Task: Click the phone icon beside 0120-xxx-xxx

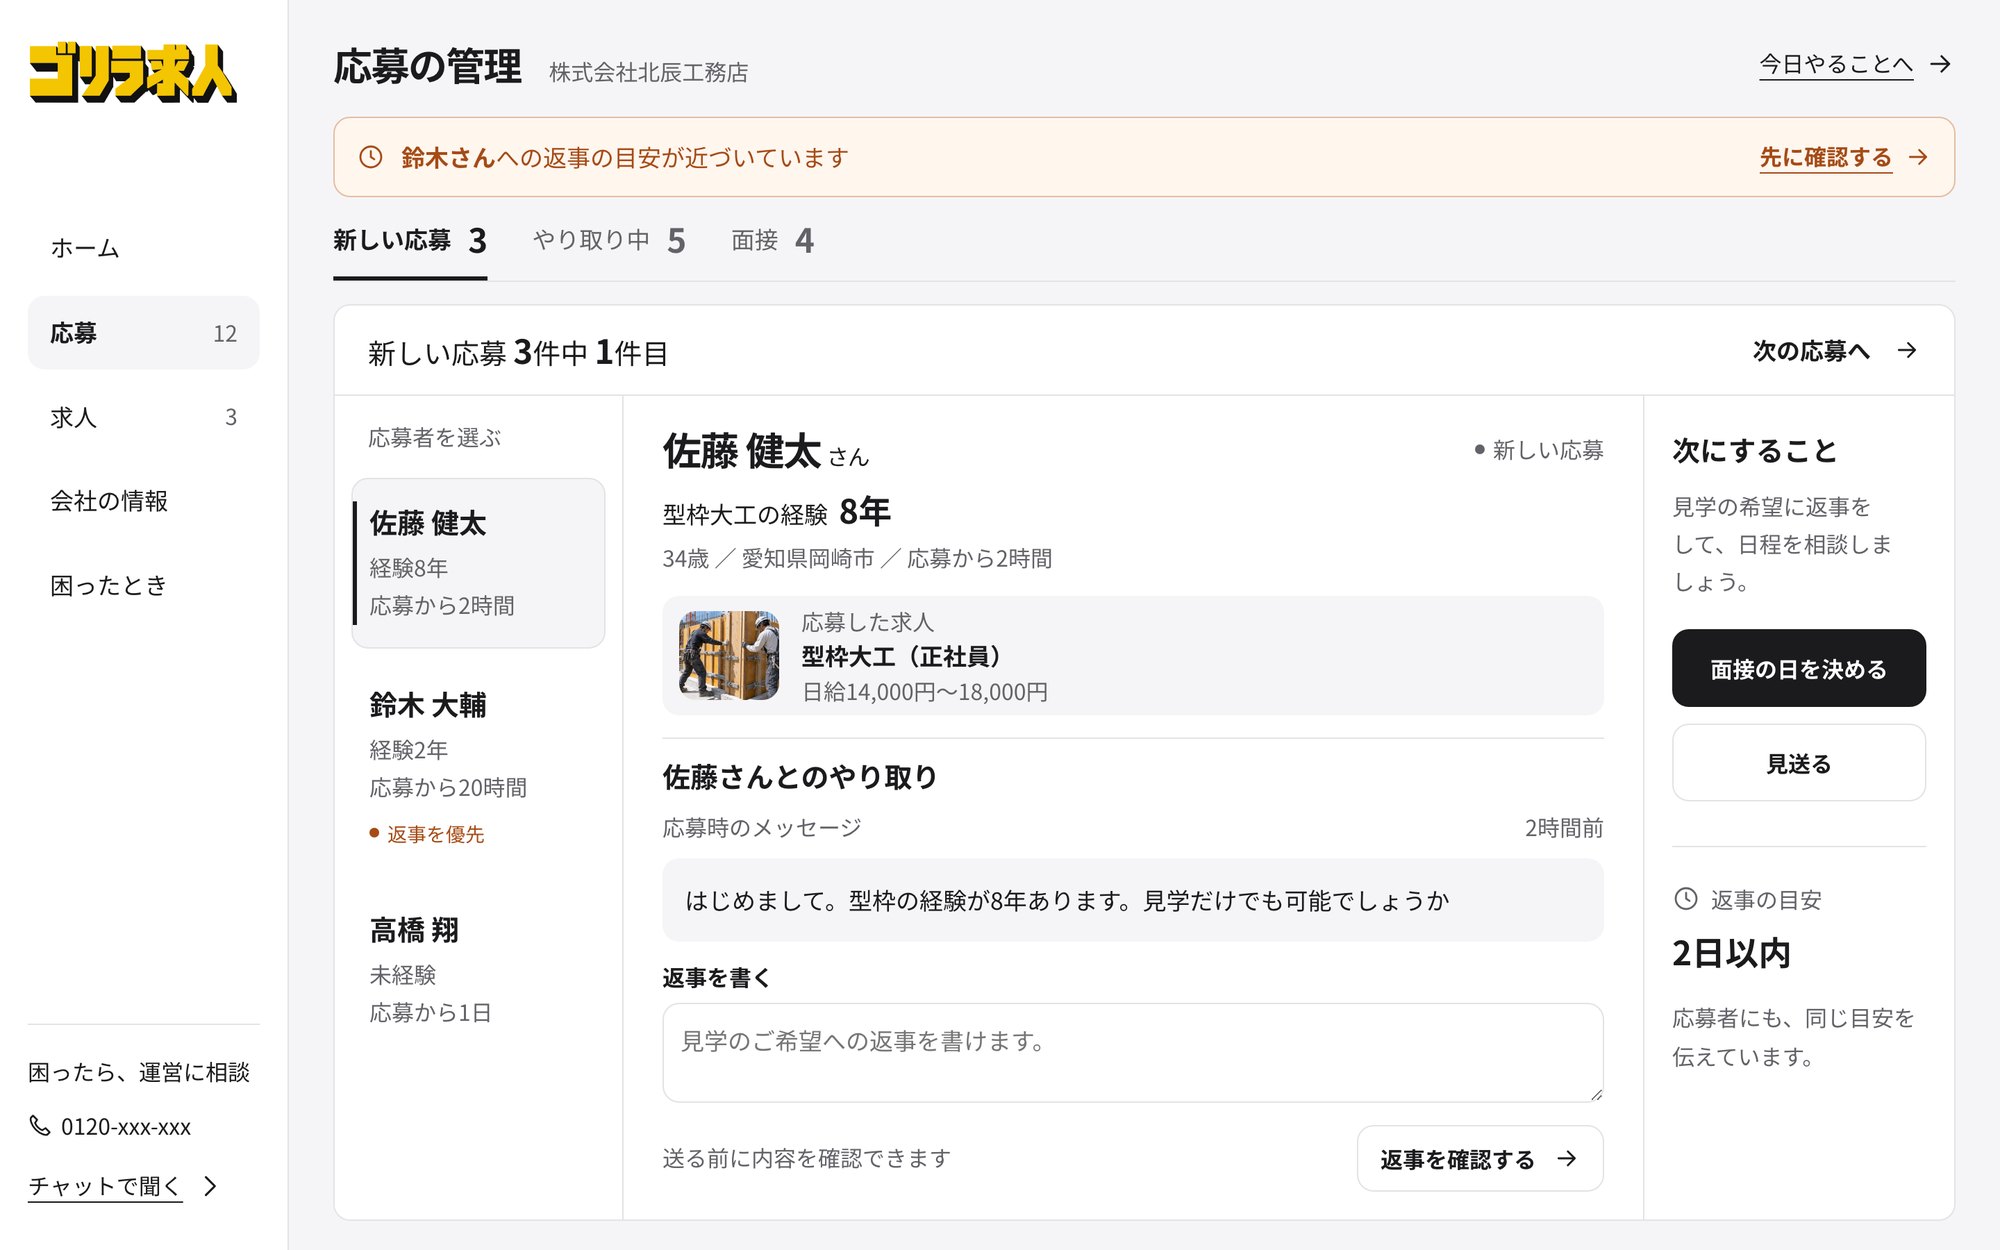Action: click(40, 1126)
